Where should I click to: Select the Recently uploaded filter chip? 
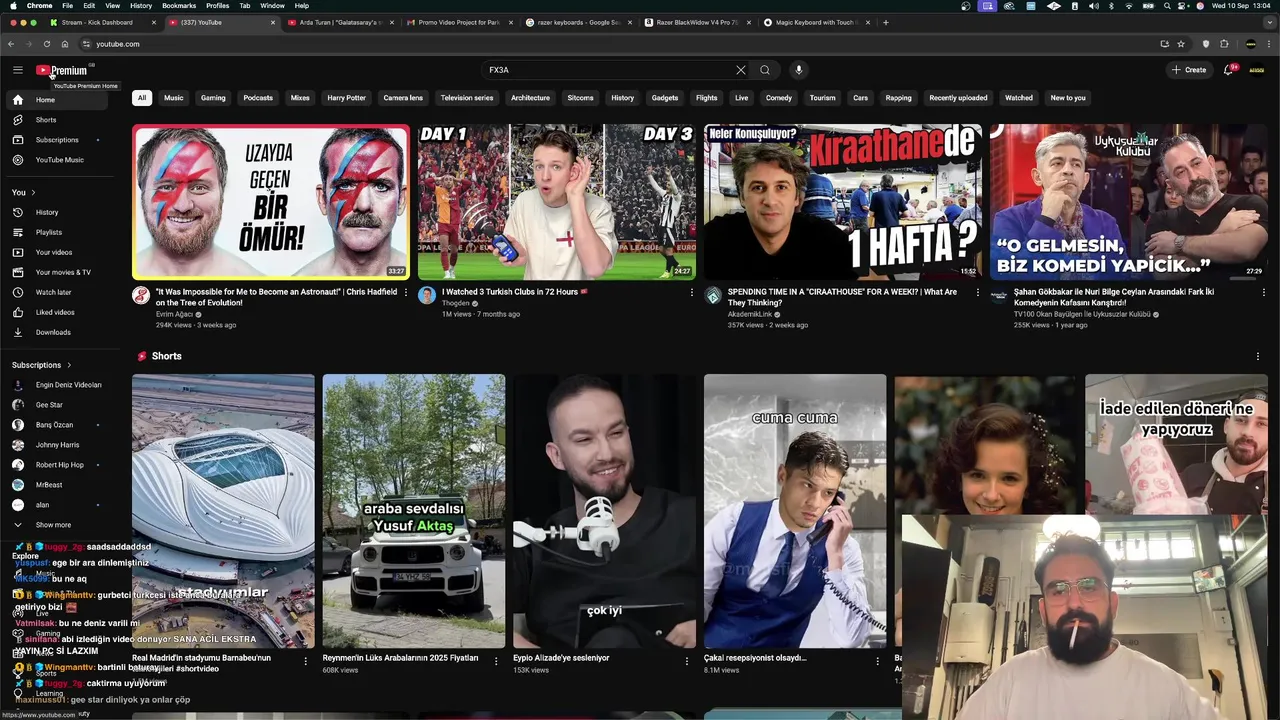[x=958, y=98]
